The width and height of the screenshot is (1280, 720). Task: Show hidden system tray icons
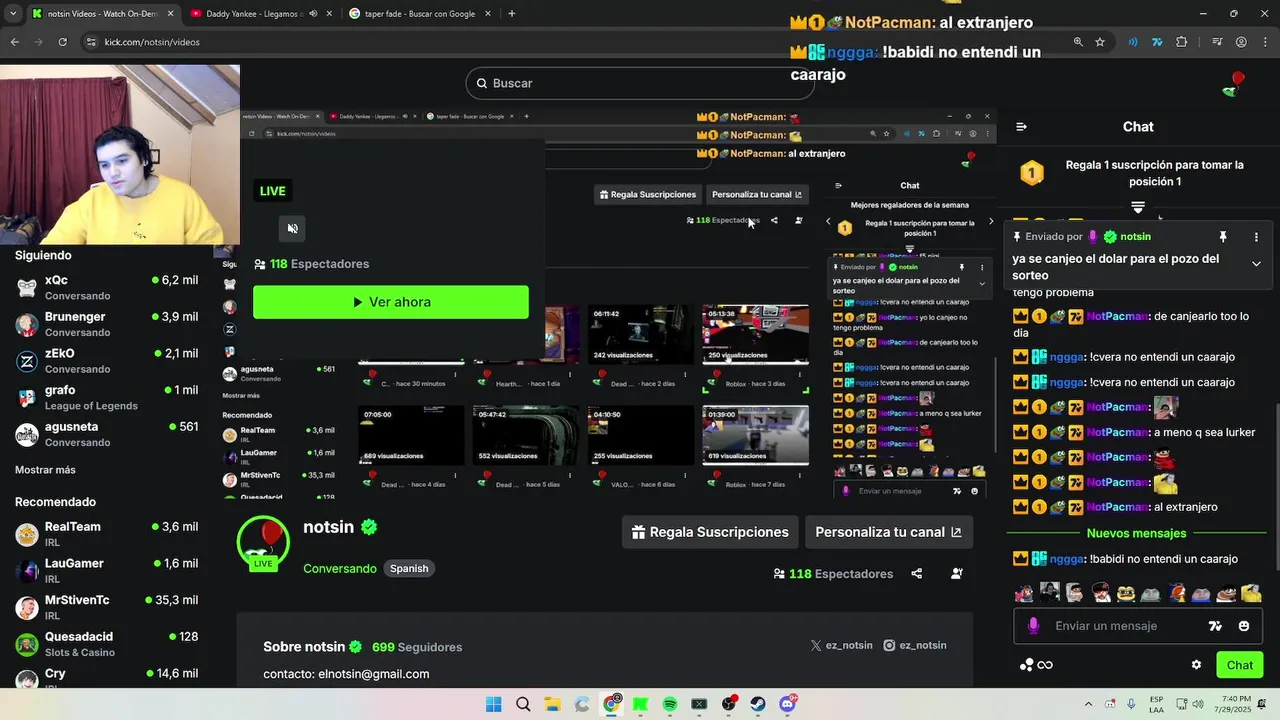click(x=1090, y=704)
